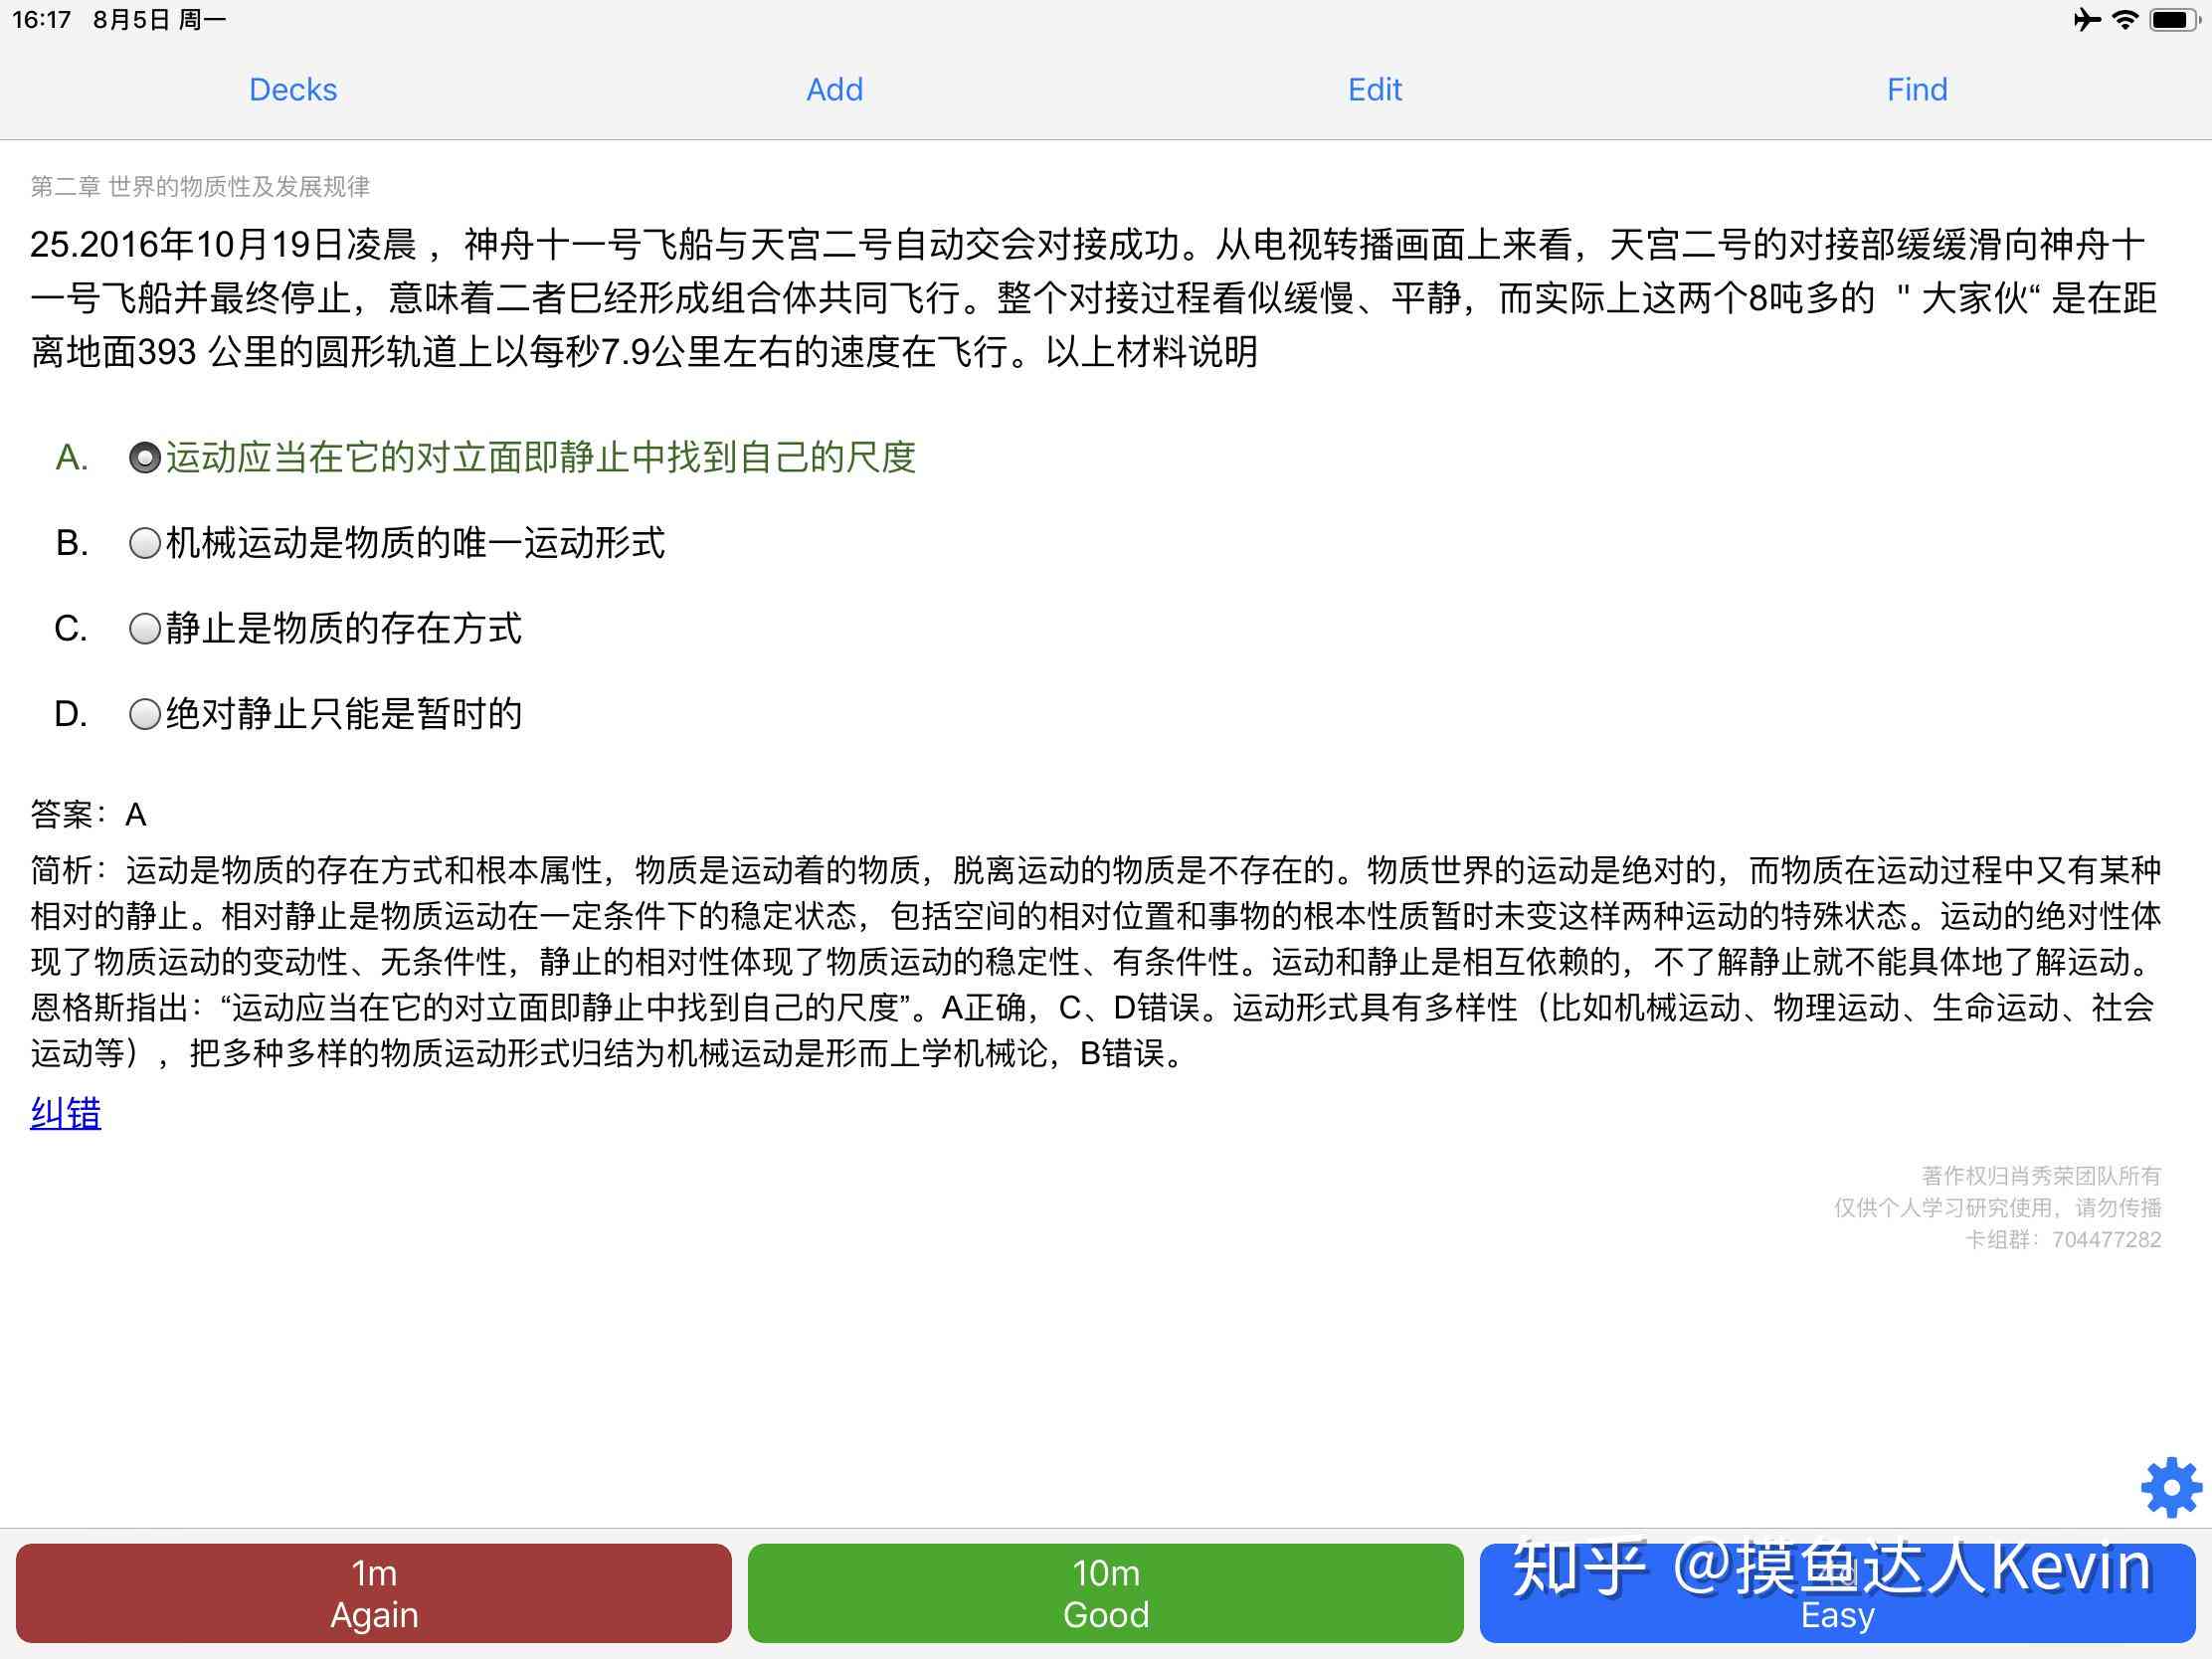The height and width of the screenshot is (1659, 2212).
Task: Select radio button for option C
Action: [x=145, y=629]
